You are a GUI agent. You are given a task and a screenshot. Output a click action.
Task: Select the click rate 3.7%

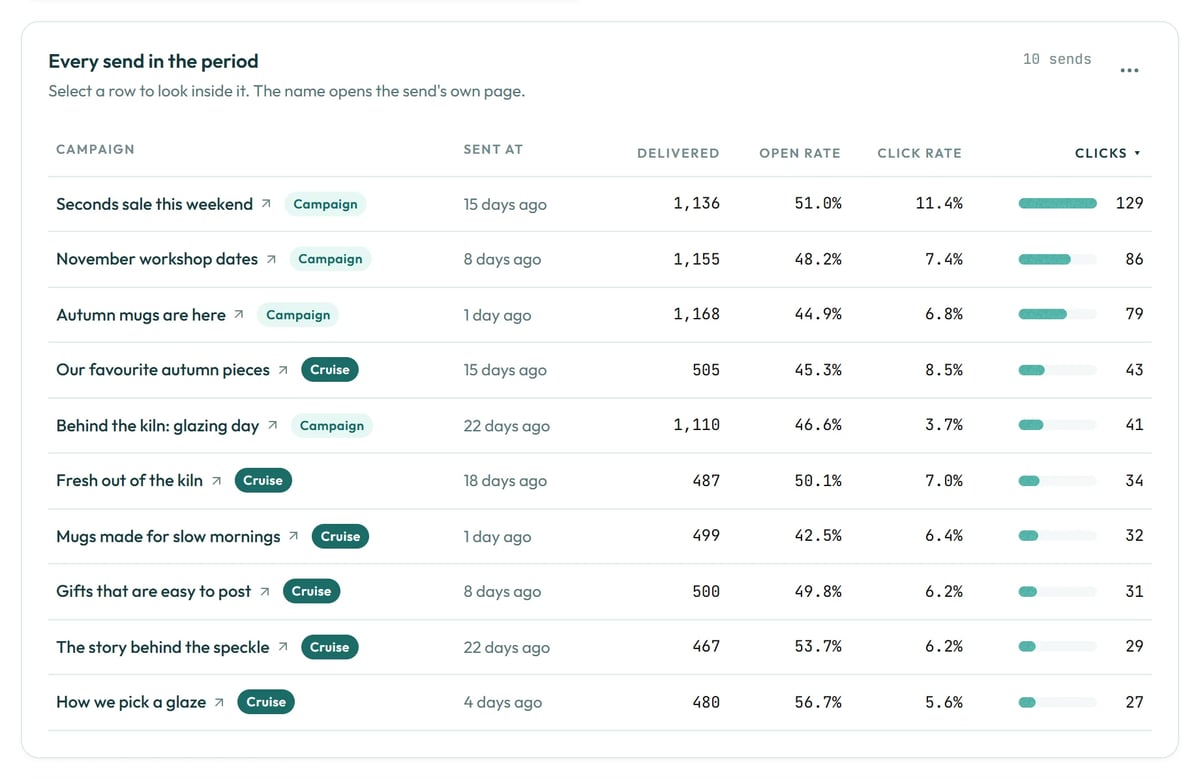[944, 425]
